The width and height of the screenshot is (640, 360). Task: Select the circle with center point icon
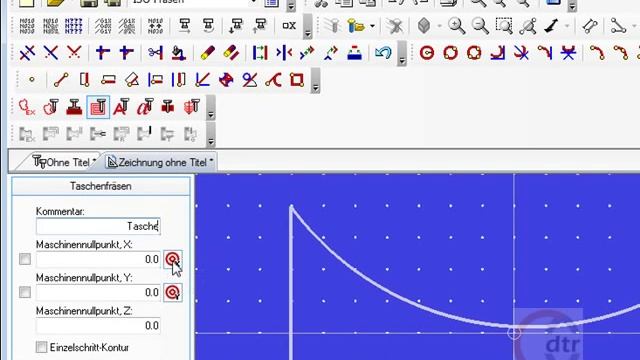(427, 53)
